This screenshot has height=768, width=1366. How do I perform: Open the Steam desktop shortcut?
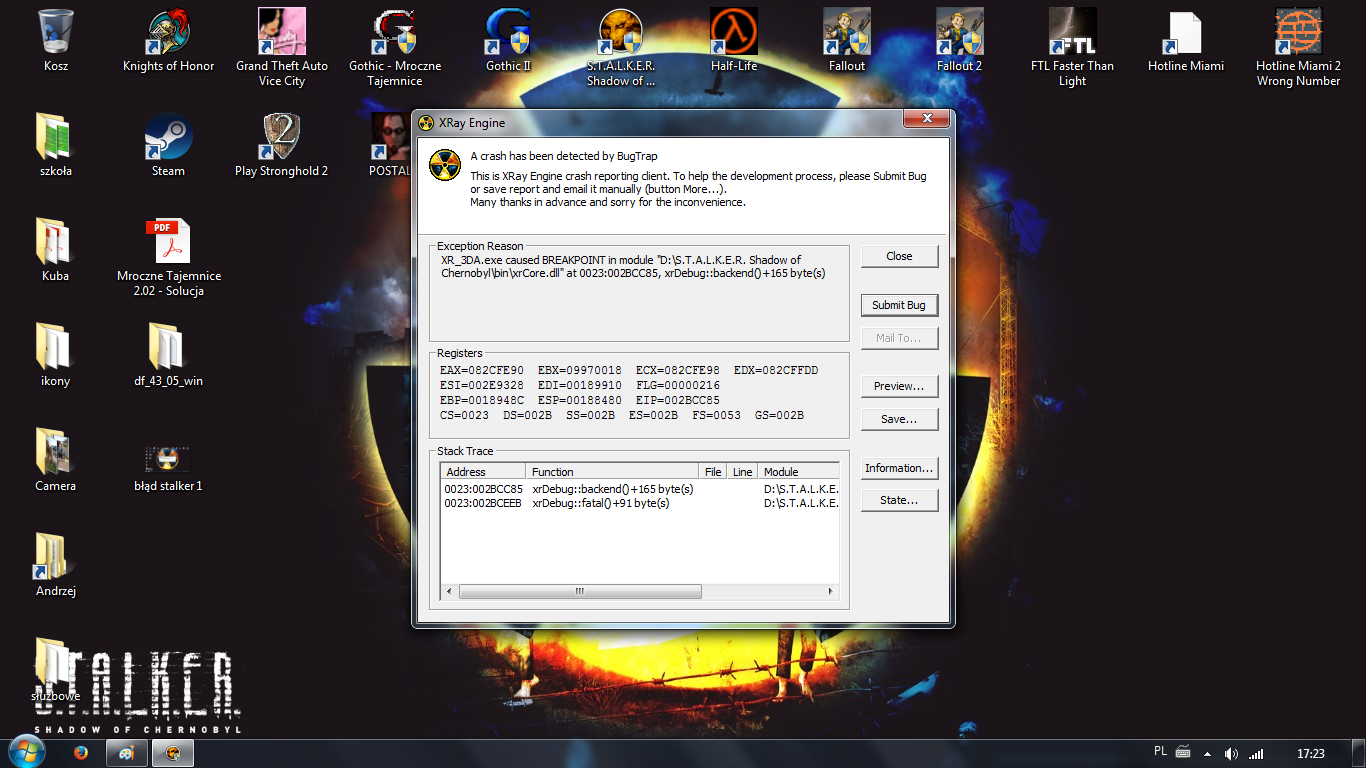tap(168, 138)
